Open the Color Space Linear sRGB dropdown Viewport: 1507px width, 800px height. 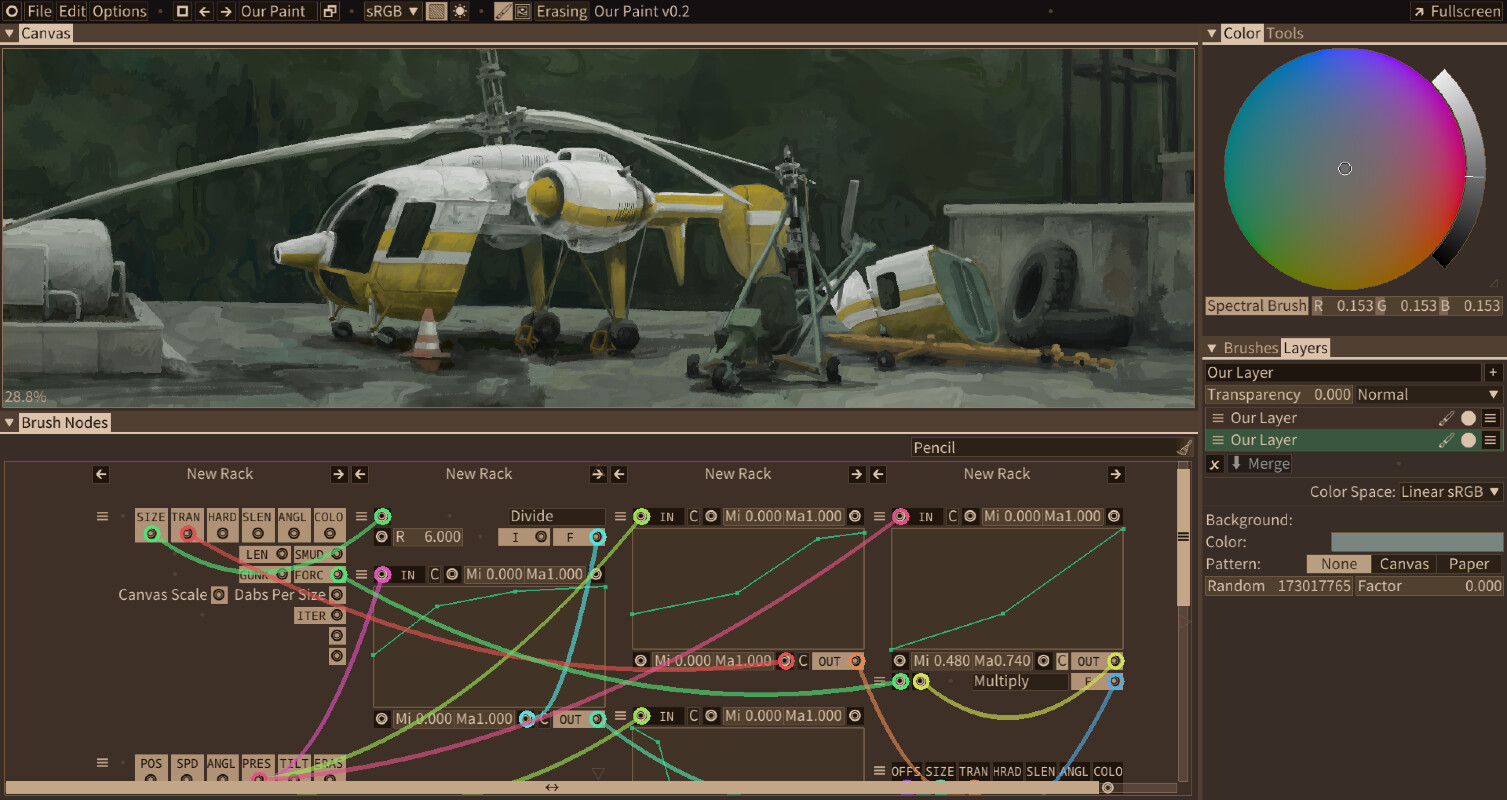tap(1450, 492)
